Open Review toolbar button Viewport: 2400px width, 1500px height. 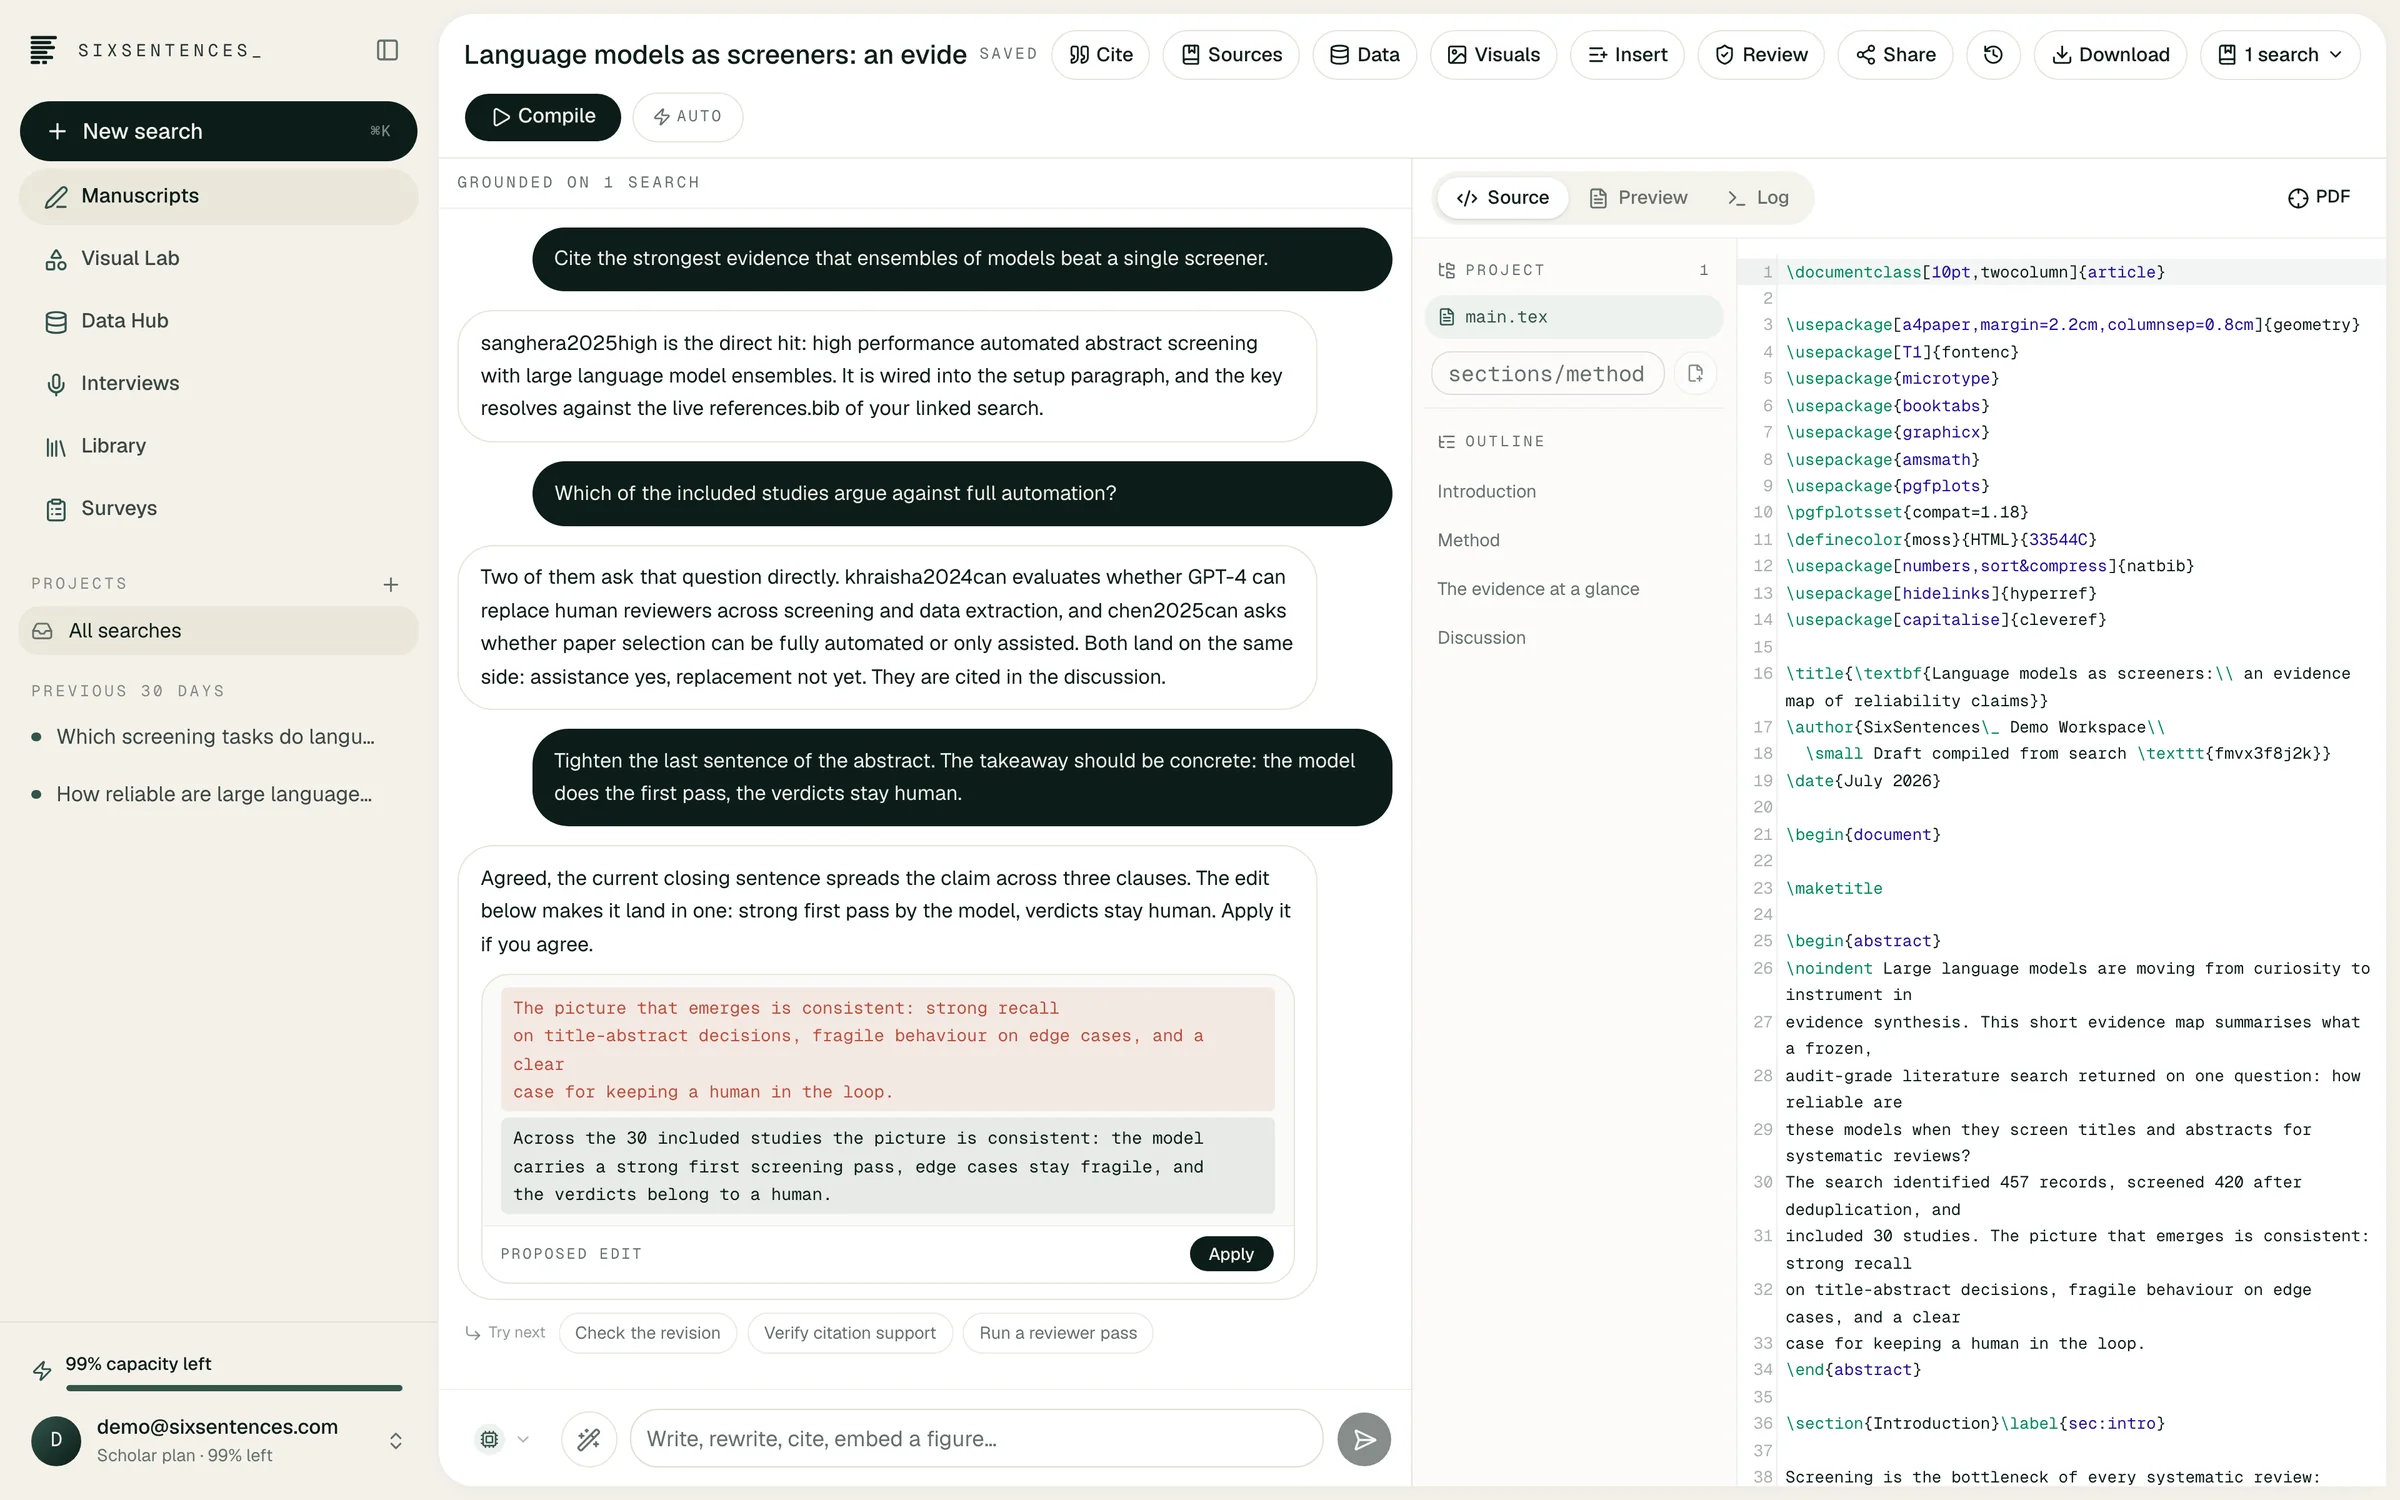coord(1761,55)
